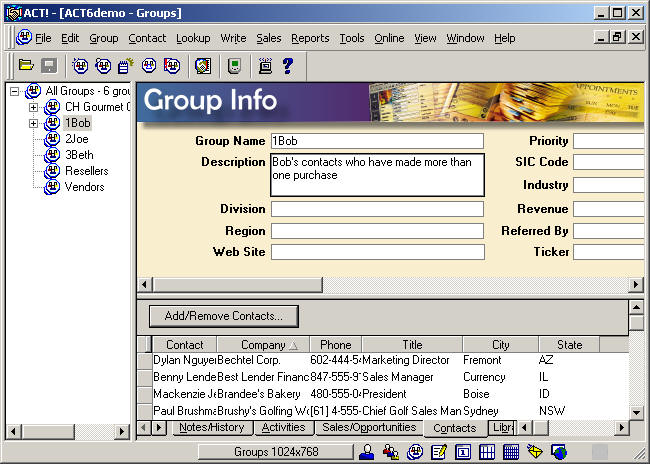
Task: Open the Groups 1024x768 layout selector
Action: pyautogui.click(x=276, y=452)
